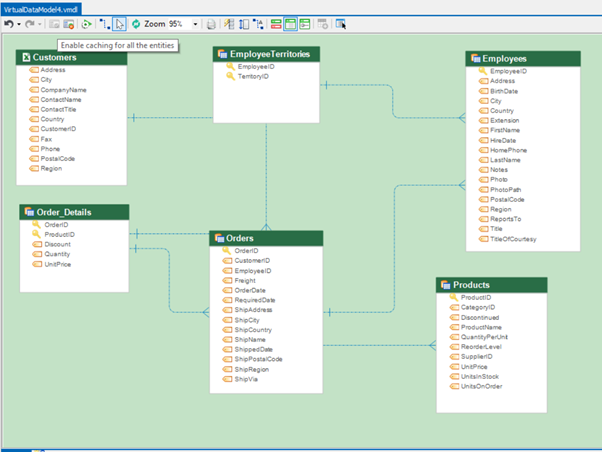This screenshot has height=452, width=602.
Task: Click the last toolbar icon with cursor
Action: (x=340, y=24)
